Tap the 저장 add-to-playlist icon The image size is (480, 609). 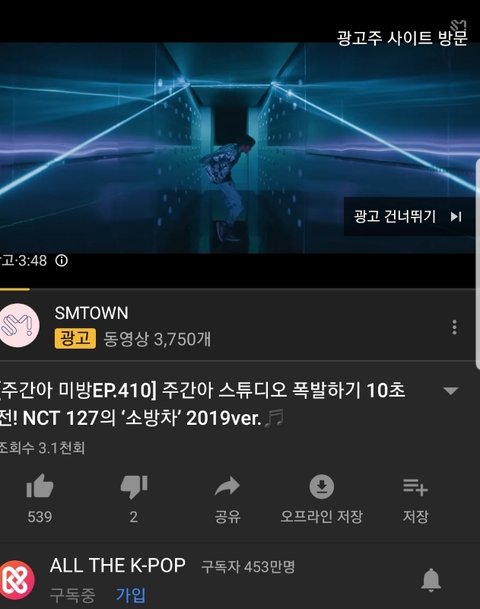tap(415, 487)
